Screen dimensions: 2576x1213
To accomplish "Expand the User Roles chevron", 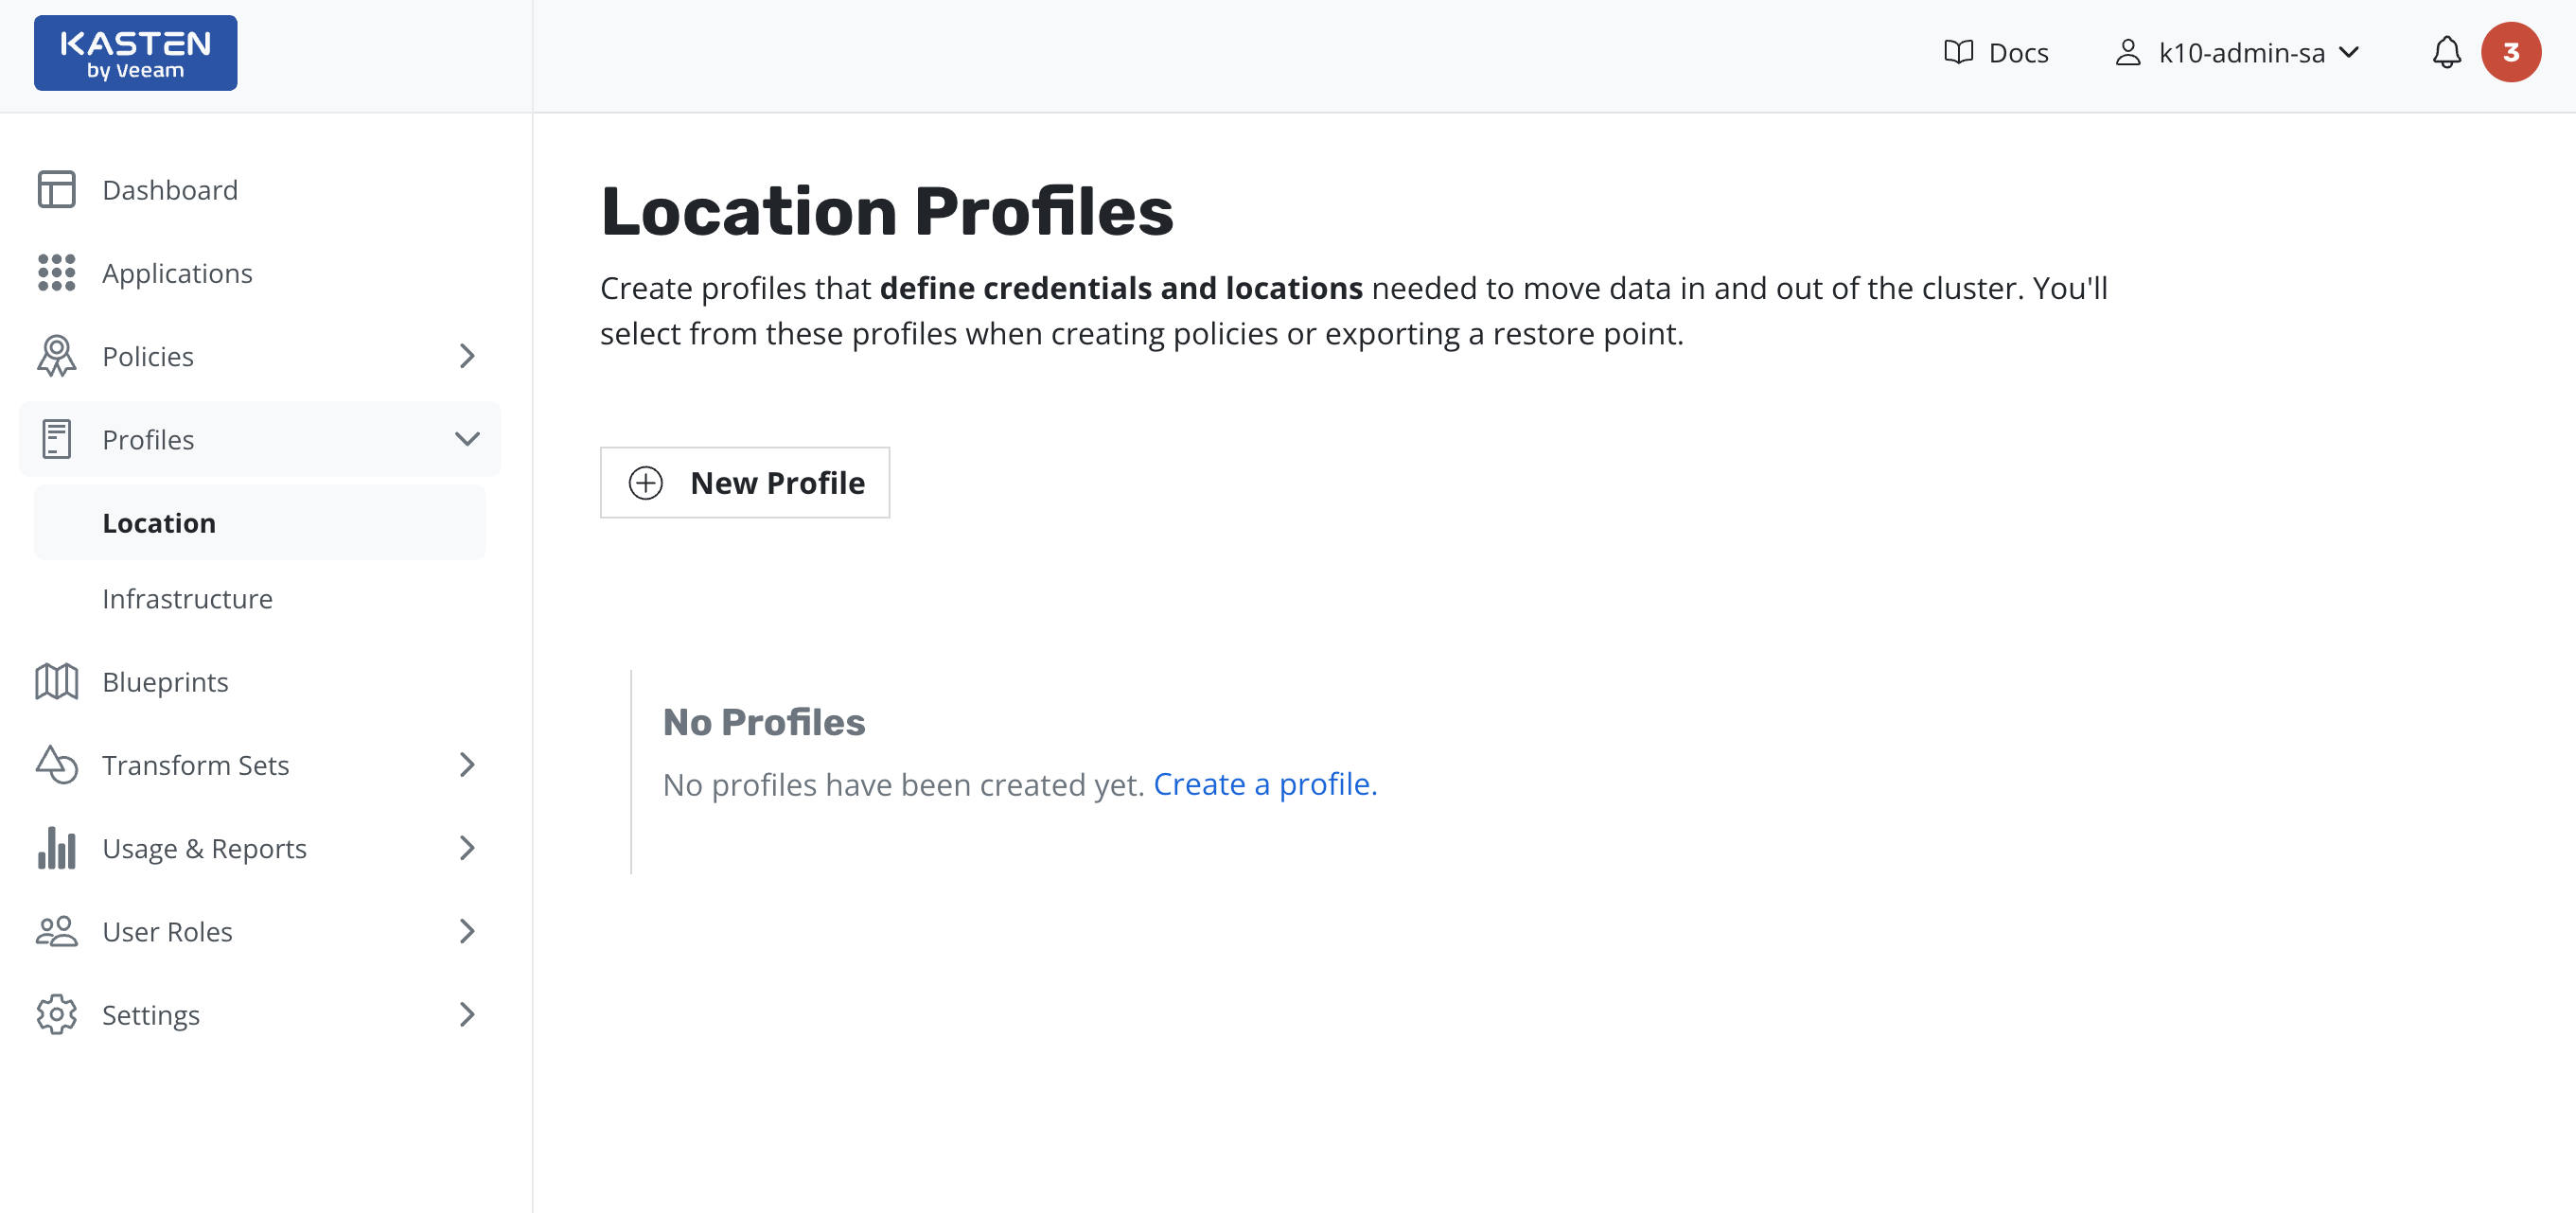I will pyautogui.click(x=467, y=931).
